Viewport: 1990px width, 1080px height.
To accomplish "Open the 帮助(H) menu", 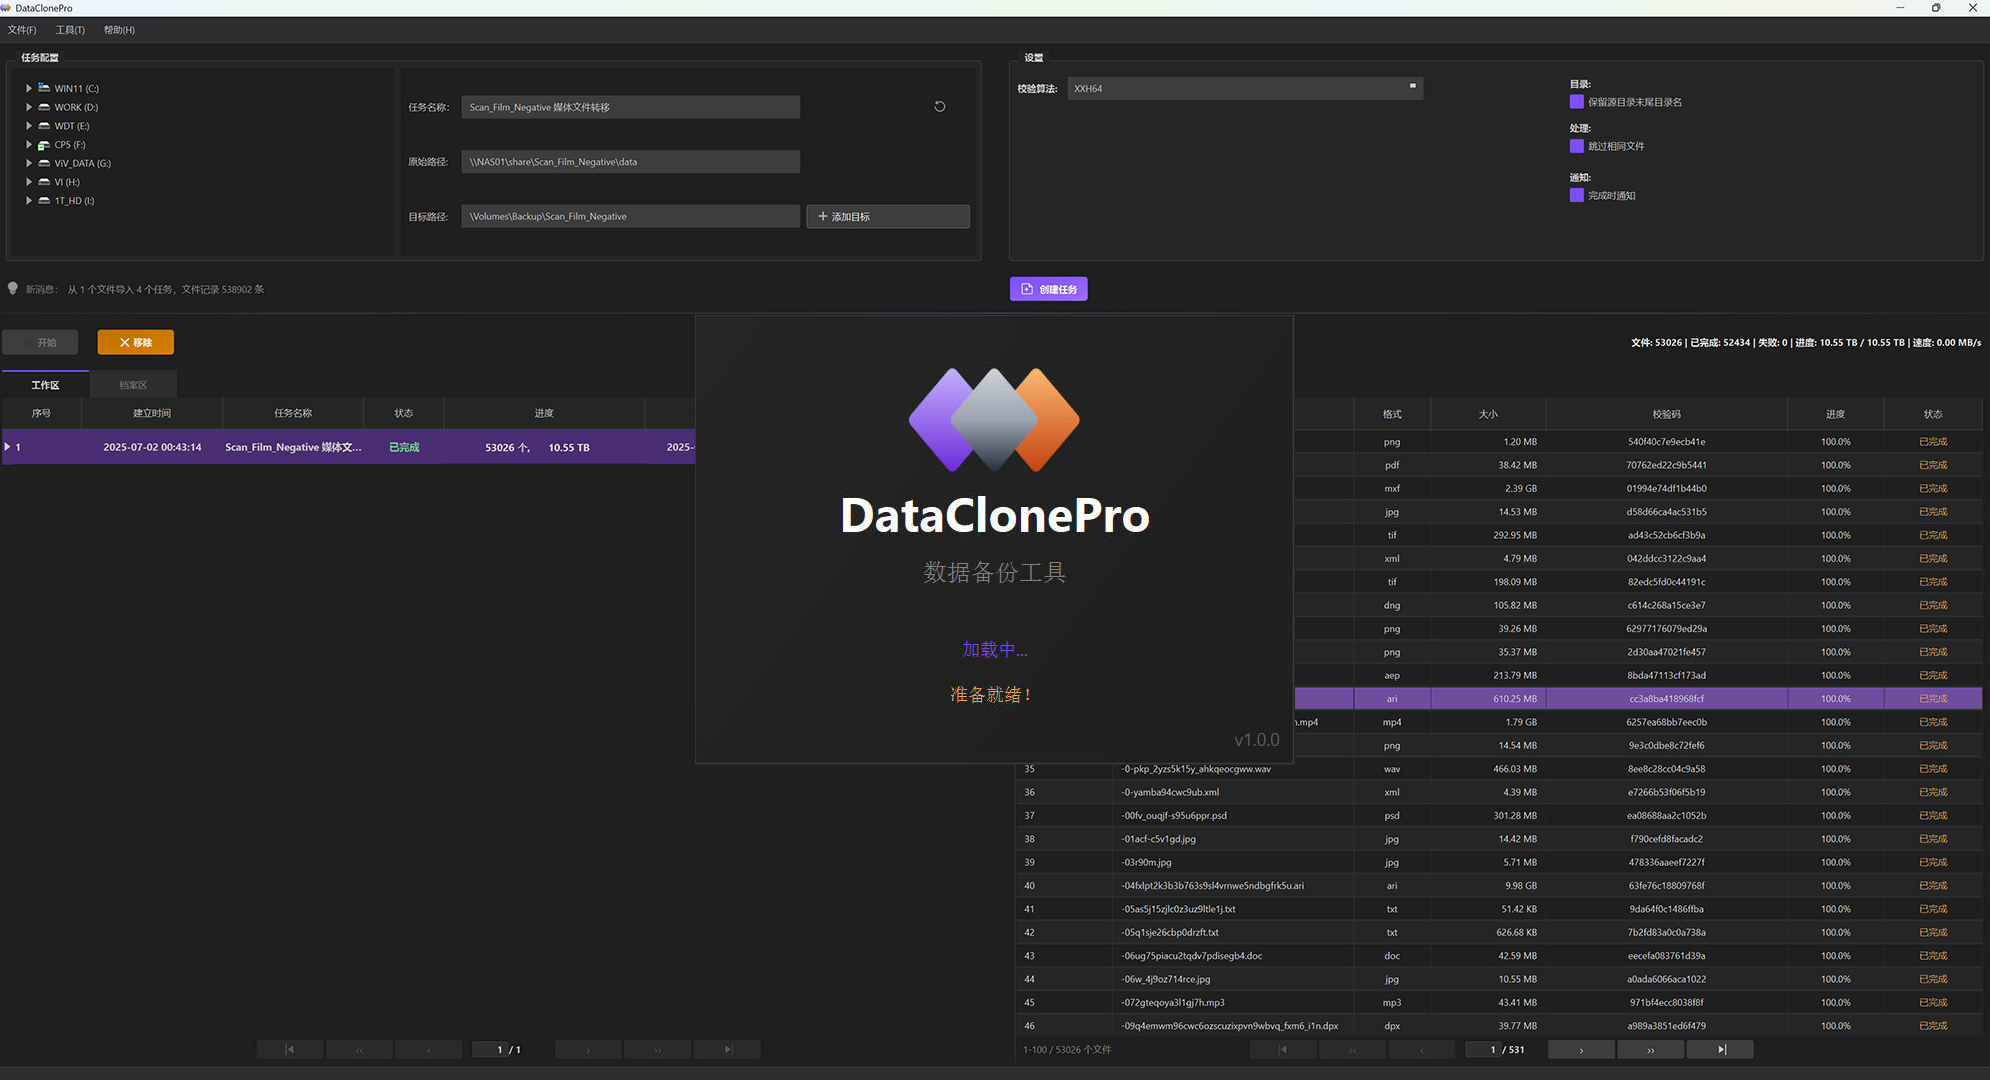I will coord(119,30).
